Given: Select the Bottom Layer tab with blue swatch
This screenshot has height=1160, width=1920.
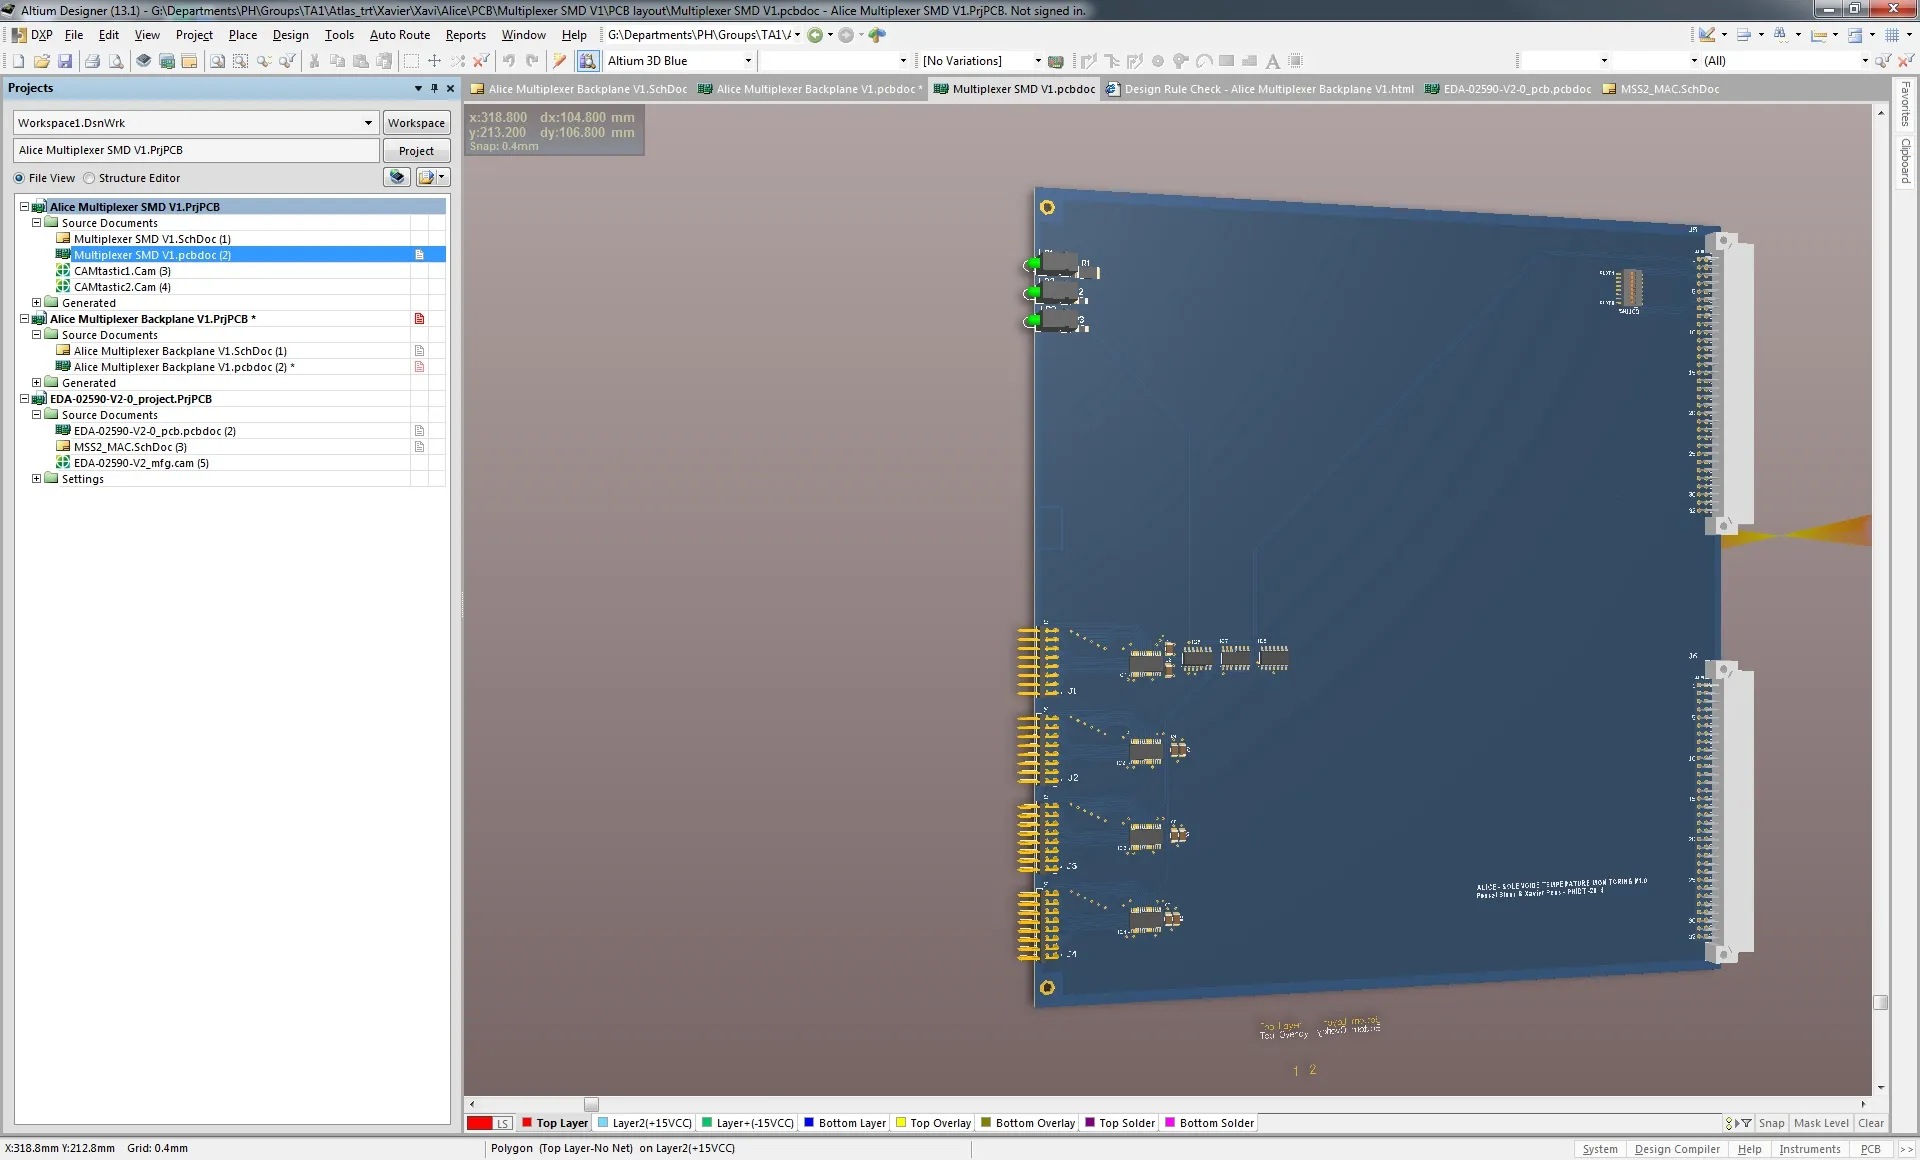Looking at the screenshot, I should tap(845, 1123).
